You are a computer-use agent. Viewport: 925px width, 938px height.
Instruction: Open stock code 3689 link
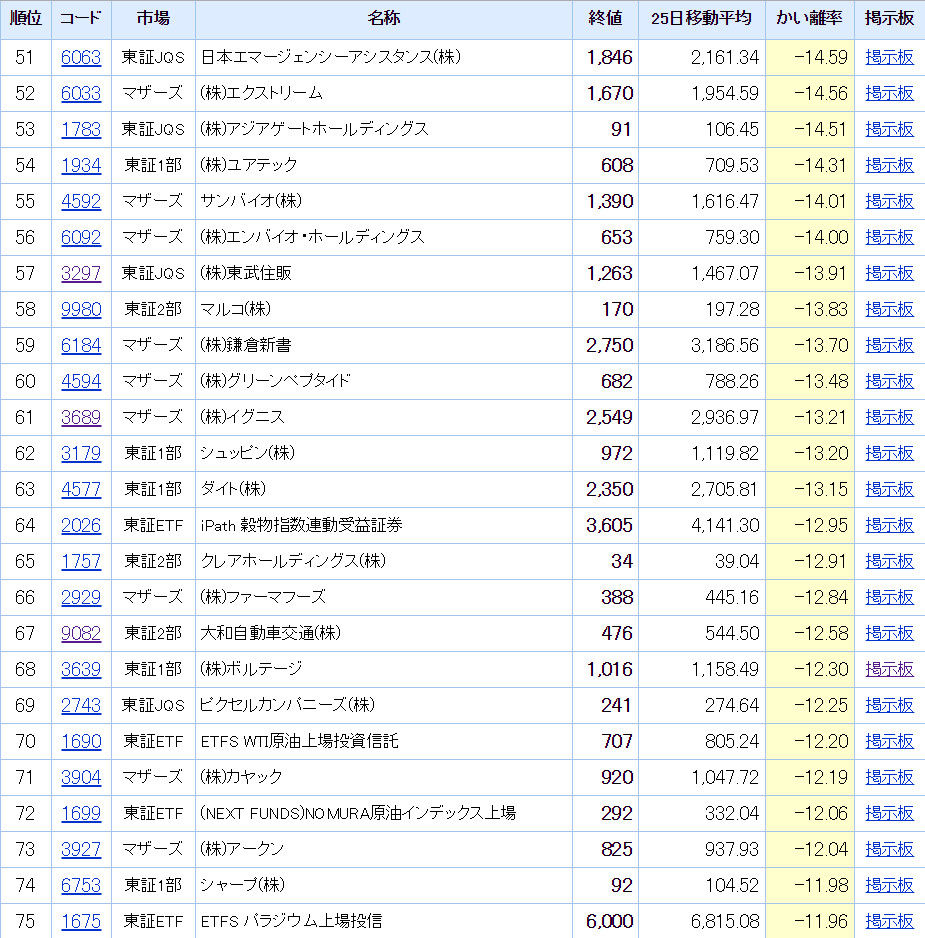tap(81, 417)
